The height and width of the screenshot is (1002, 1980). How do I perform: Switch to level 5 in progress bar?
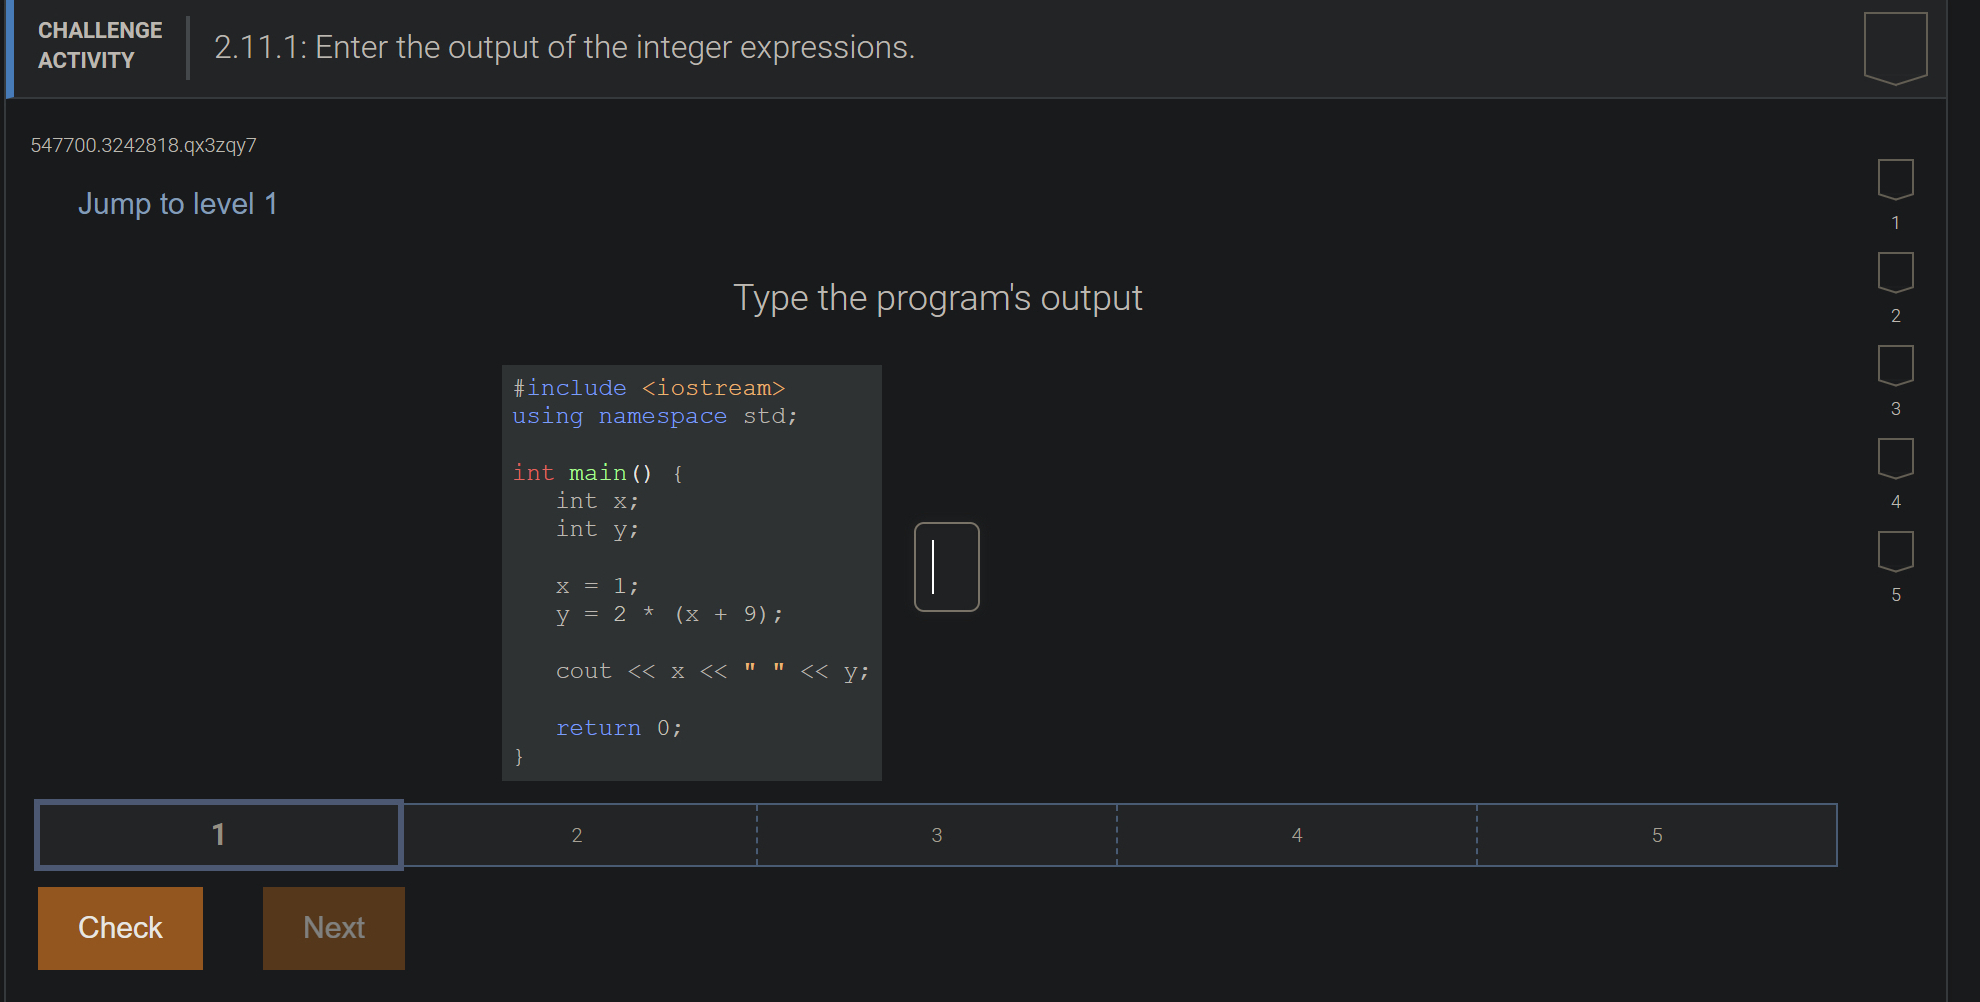[x=1657, y=835]
